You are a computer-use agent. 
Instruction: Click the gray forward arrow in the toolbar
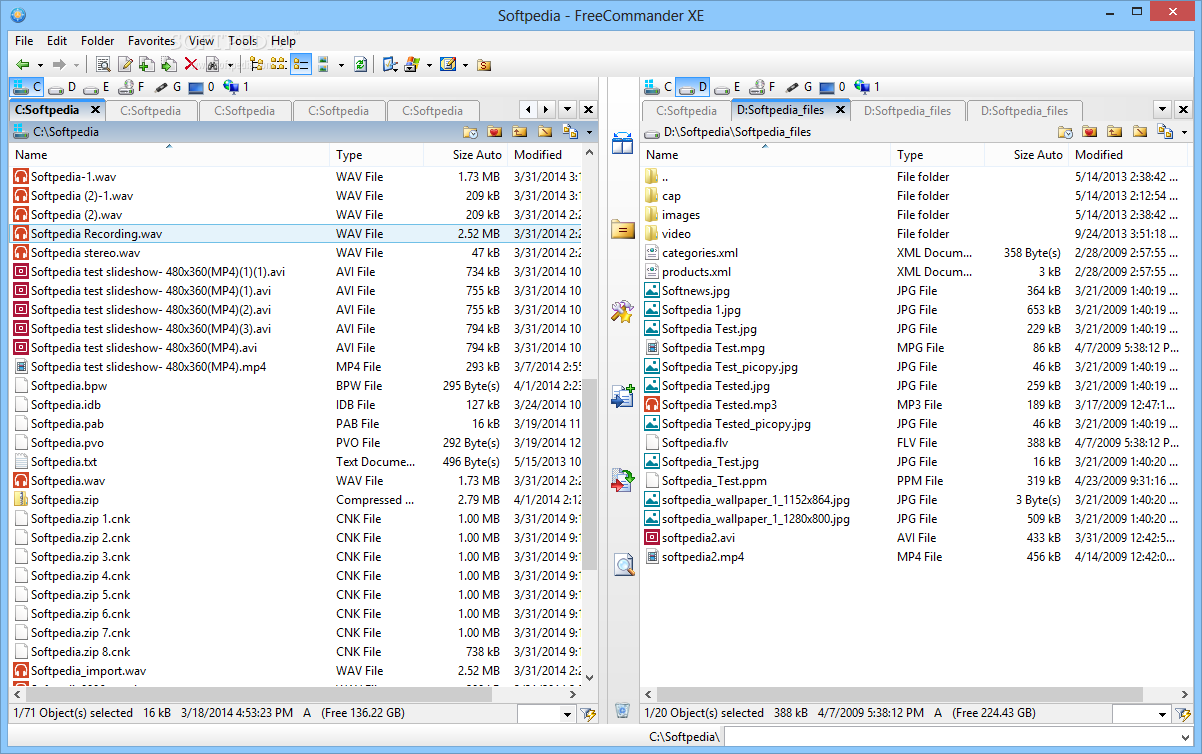pyautogui.click(x=59, y=64)
